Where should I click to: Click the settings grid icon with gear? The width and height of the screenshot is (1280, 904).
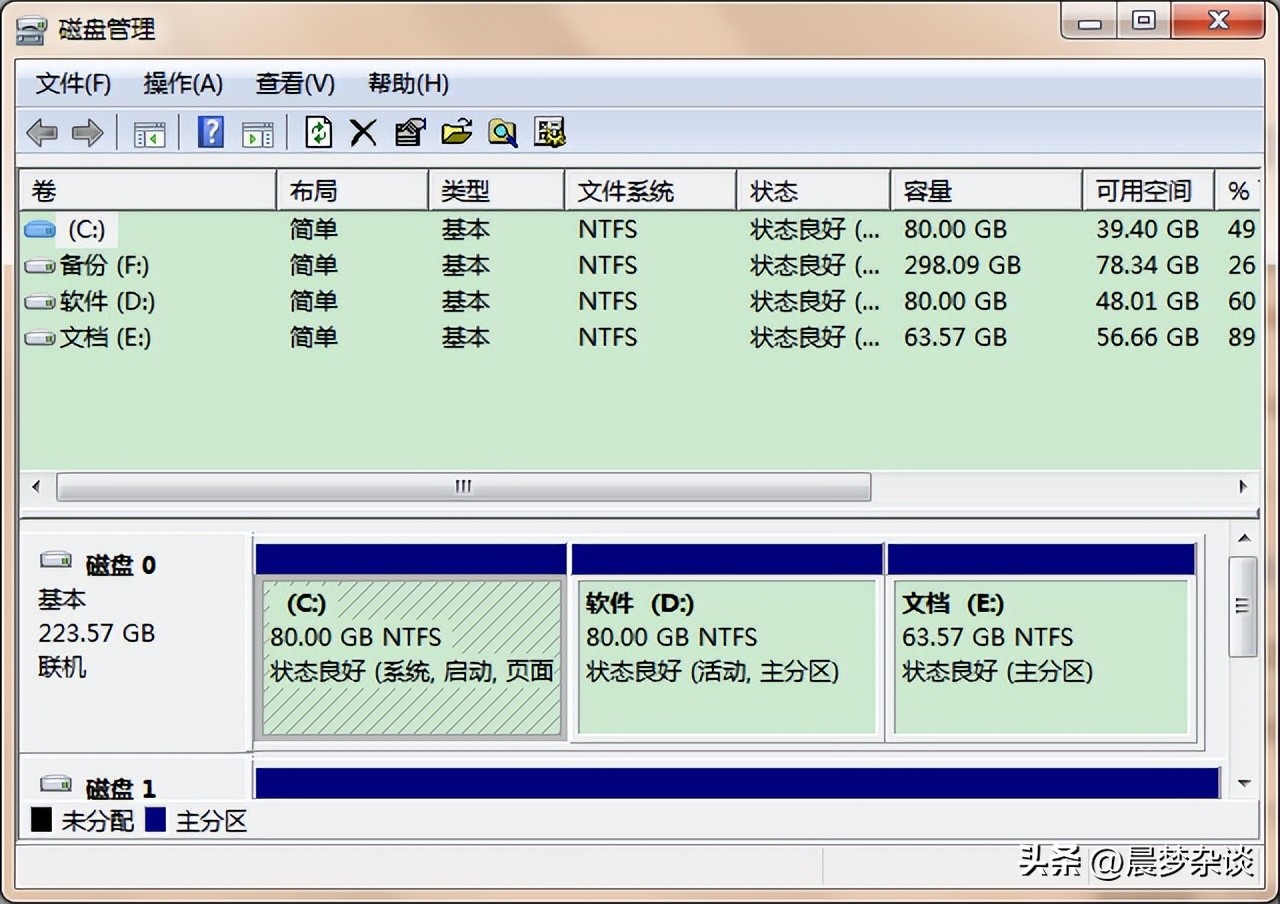pos(549,132)
